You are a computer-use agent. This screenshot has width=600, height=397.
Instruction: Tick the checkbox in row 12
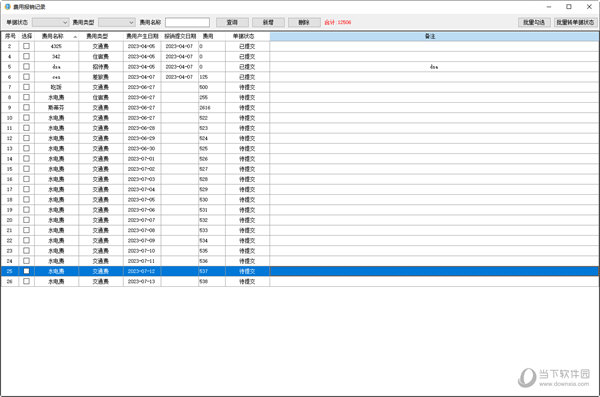[x=26, y=138]
